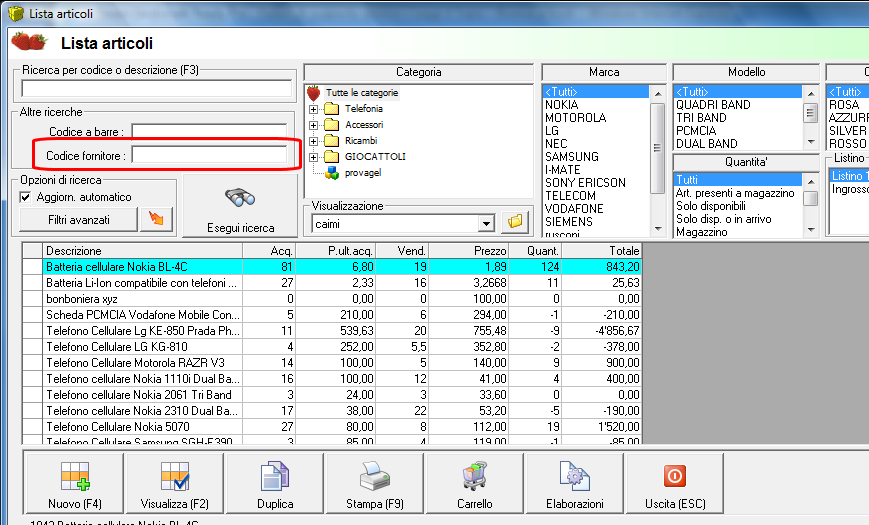Viewport: 869px width, 525px height.
Task: Toggle Aggiorn. automatico checkbox
Action: click(25, 197)
